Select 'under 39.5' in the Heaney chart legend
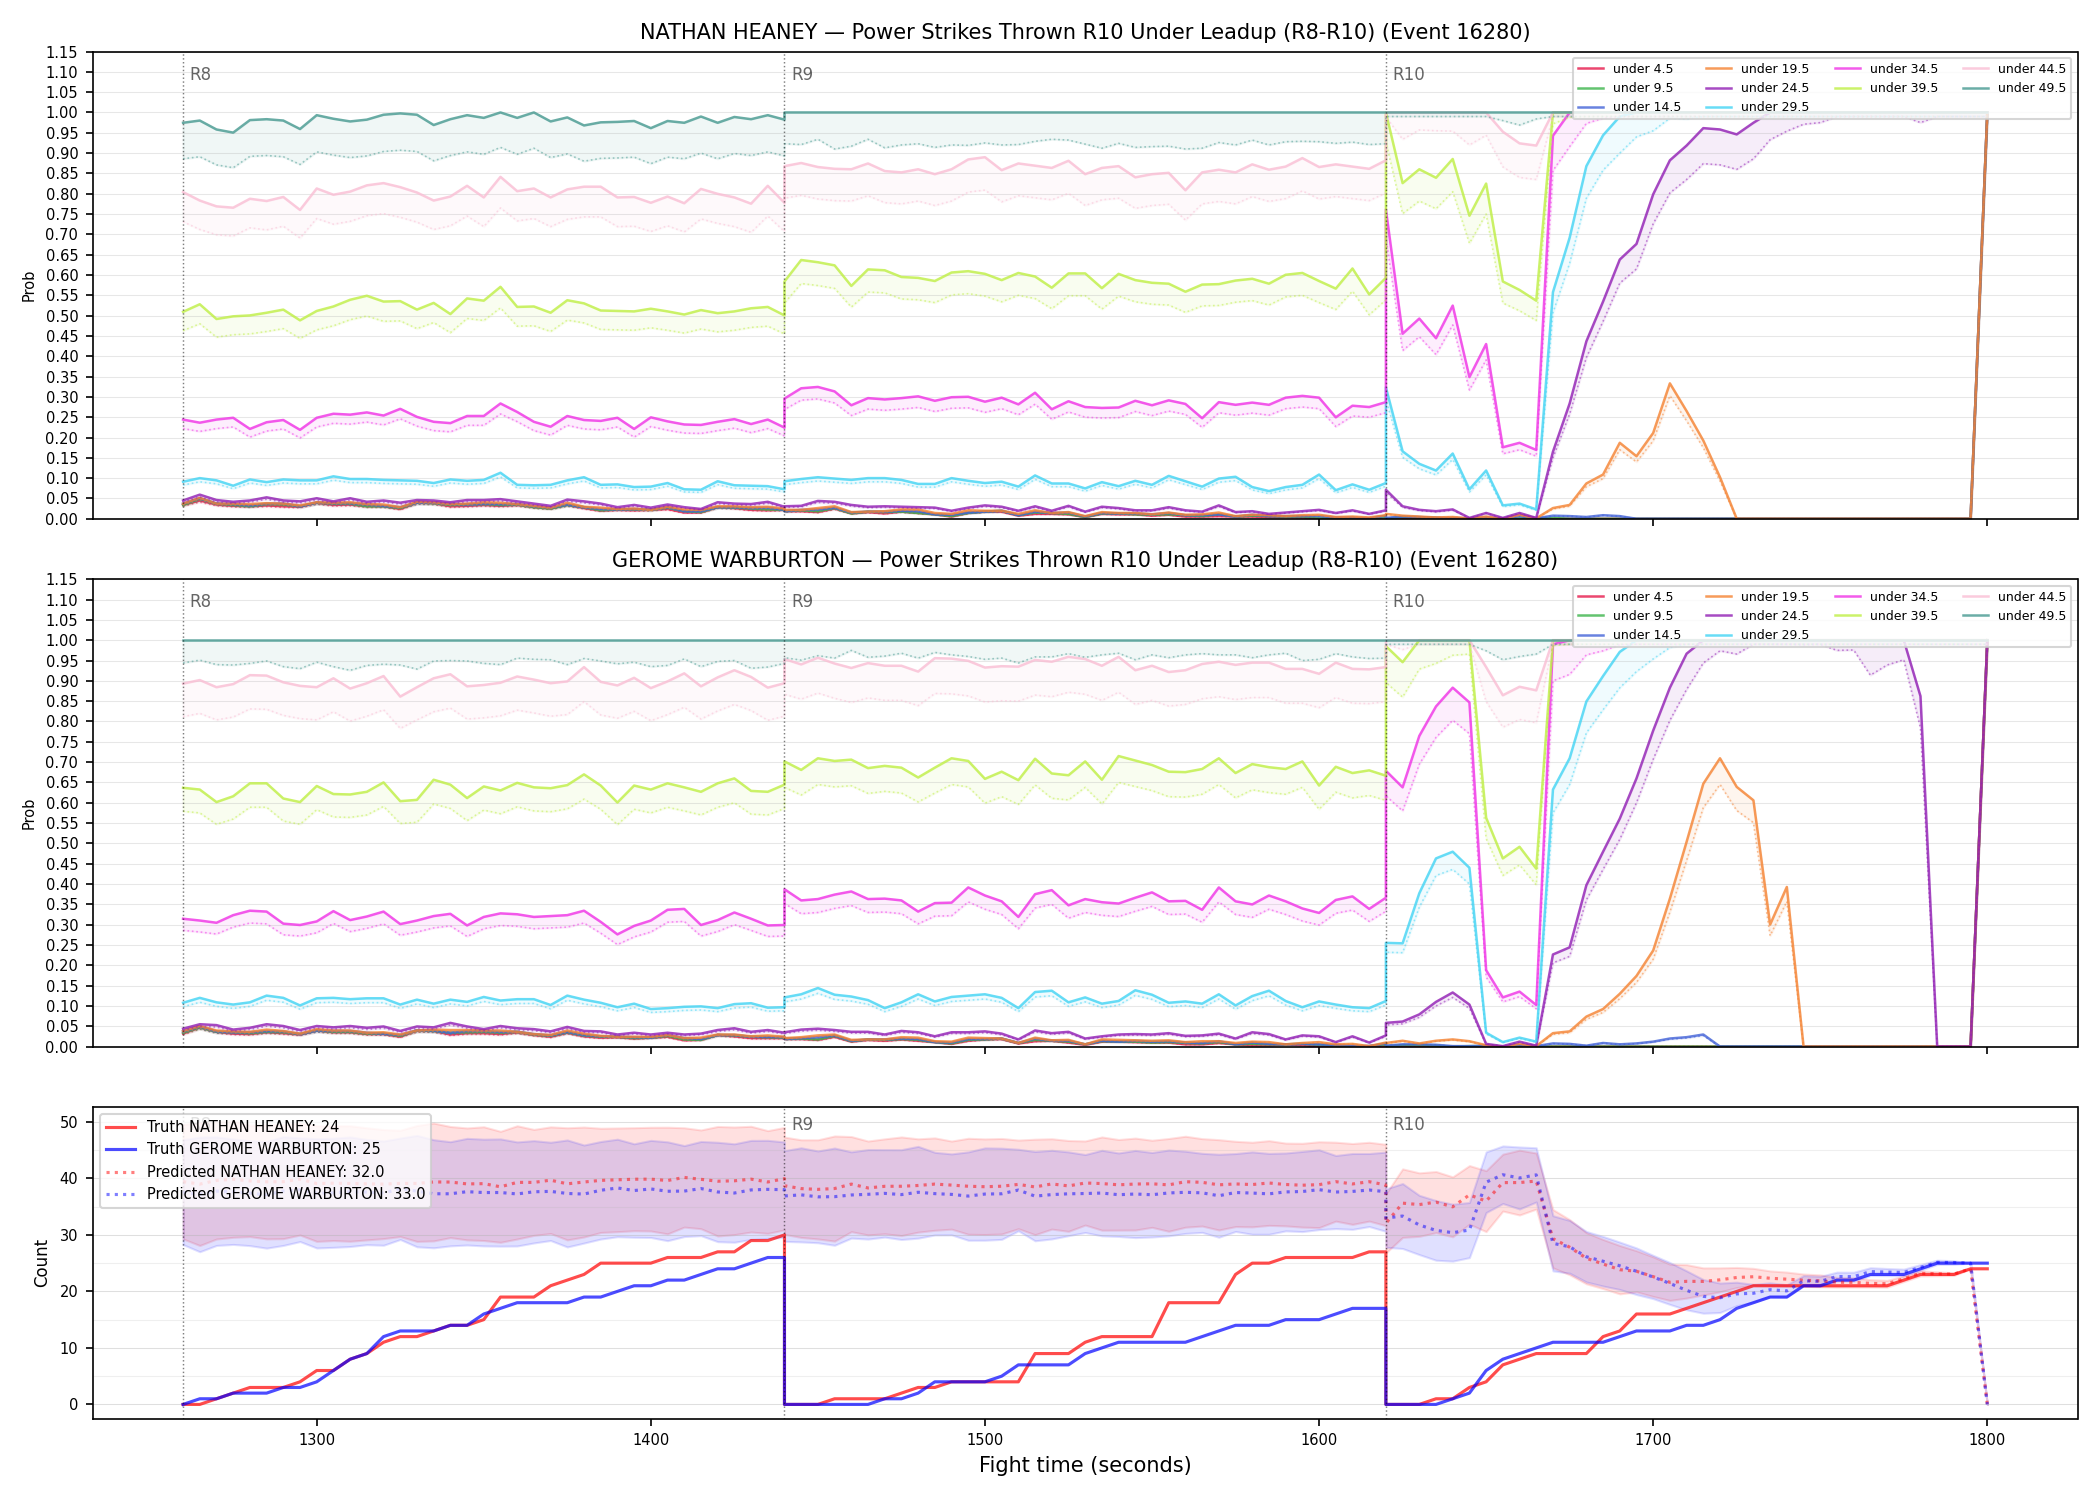Screen dimensions: 2100x1500 pyautogui.click(x=1904, y=88)
